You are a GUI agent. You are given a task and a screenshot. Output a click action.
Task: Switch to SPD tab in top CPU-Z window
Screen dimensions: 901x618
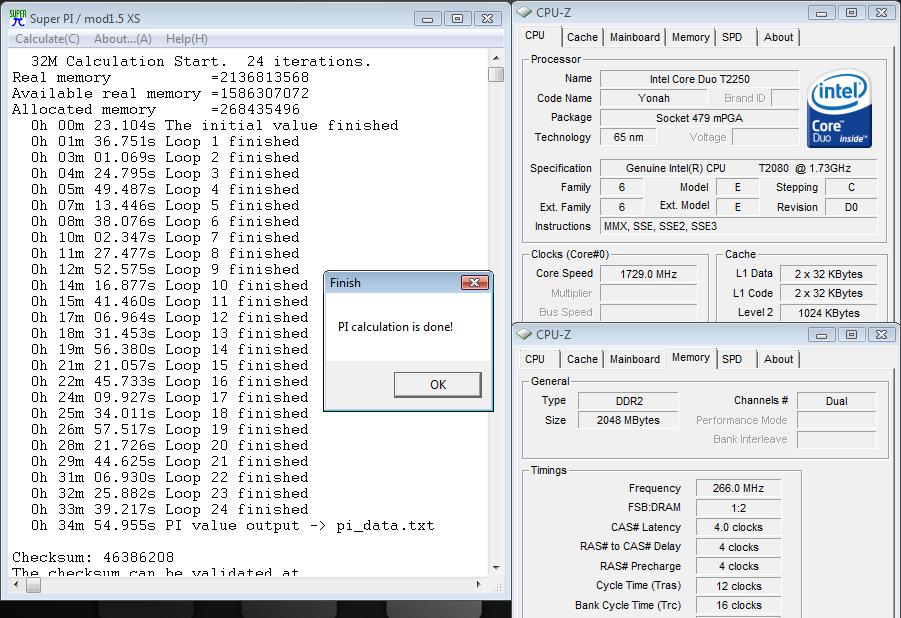[731, 37]
